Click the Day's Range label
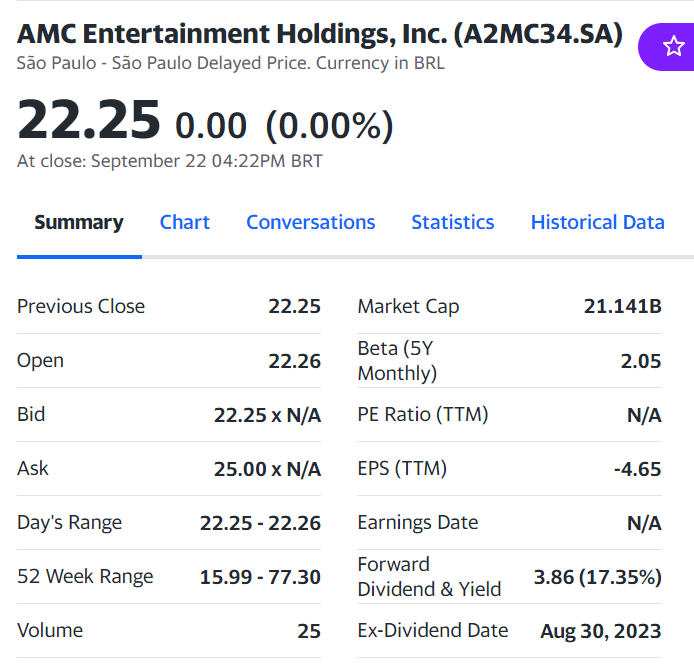 (69, 522)
